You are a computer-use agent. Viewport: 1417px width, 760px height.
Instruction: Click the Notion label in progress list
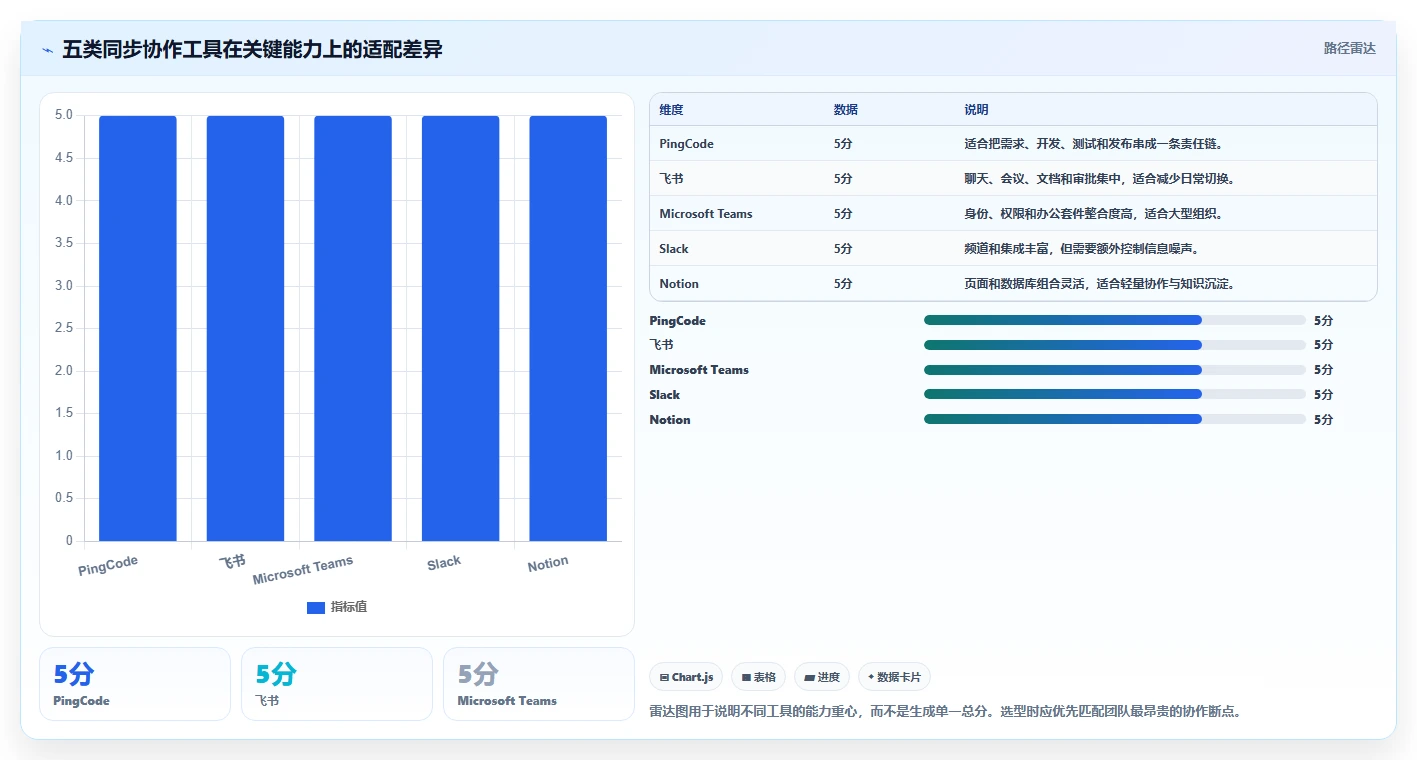(670, 420)
